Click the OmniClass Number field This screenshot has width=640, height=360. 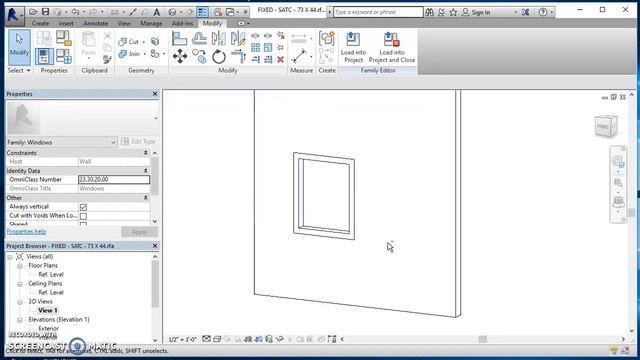click(114, 180)
